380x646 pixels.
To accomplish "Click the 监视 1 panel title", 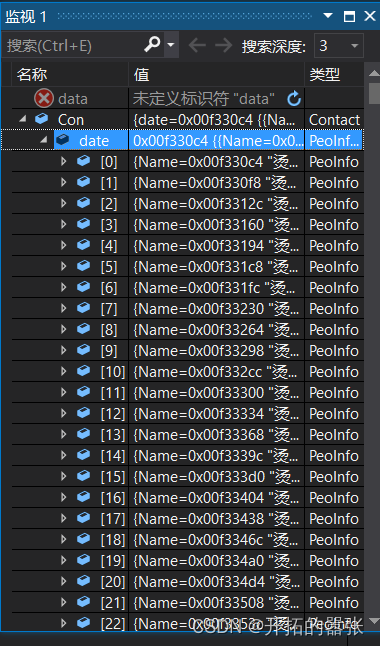I will point(26,16).
